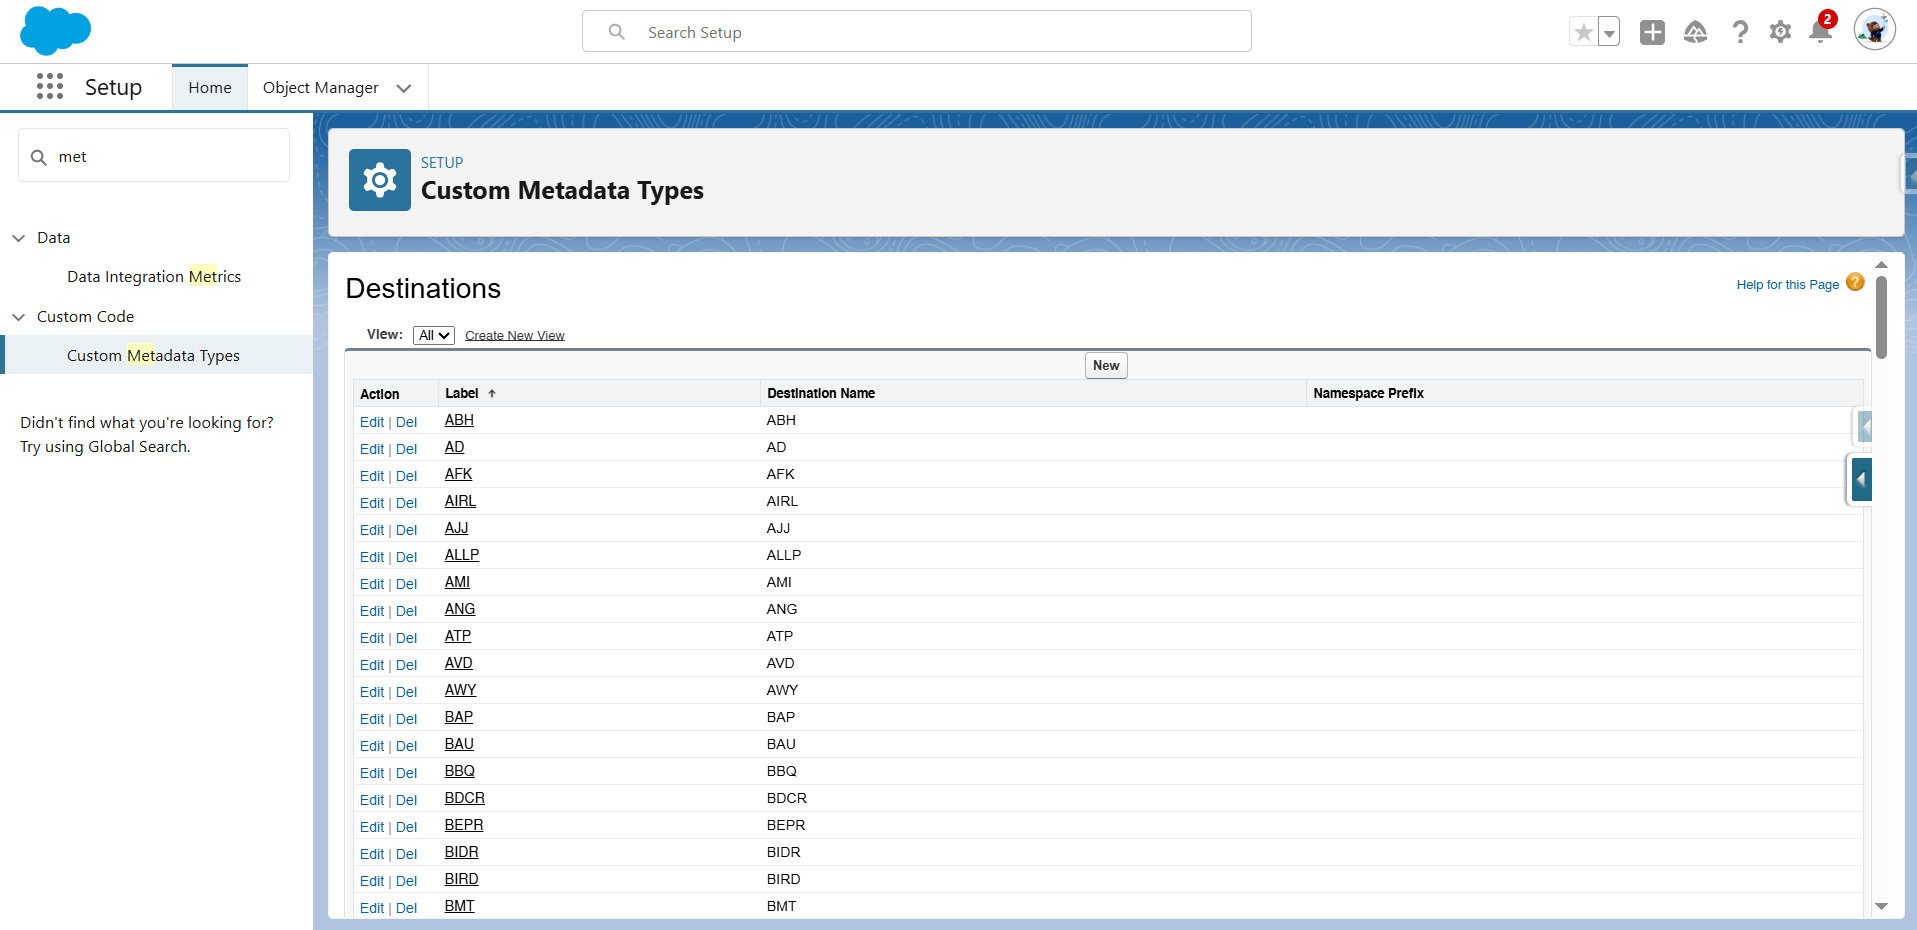Expand the Object Manager tab dropdown
This screenshot has width=1917, height=930.
point(404,88)
